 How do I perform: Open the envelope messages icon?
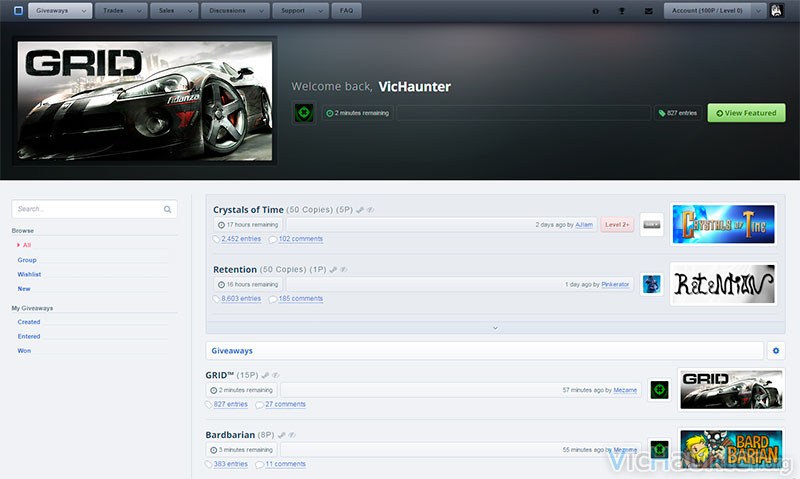tap(648, 11)
